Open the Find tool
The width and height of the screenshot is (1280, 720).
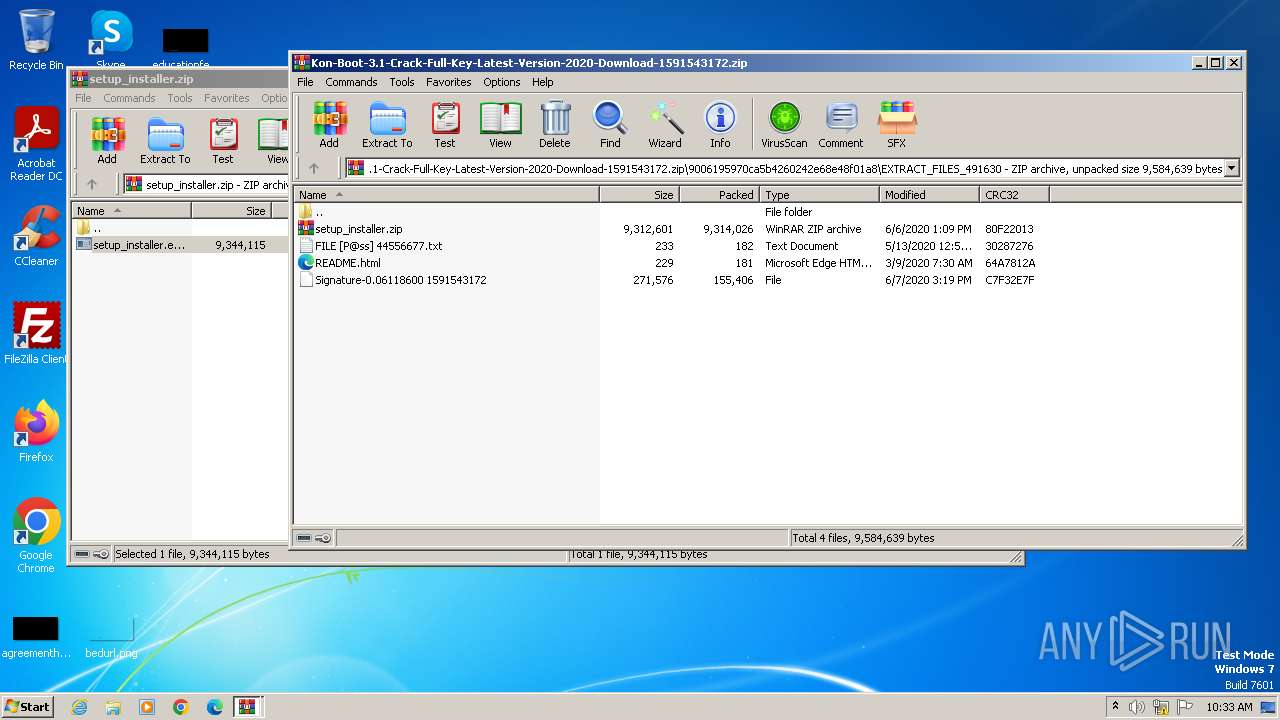[610, 125]
